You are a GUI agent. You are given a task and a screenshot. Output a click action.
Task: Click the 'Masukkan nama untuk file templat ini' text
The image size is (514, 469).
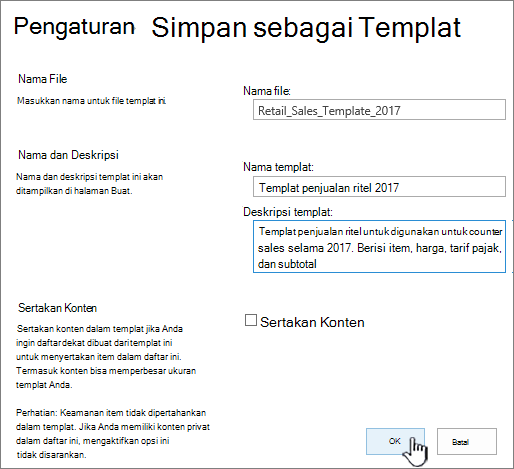(91, 101)
